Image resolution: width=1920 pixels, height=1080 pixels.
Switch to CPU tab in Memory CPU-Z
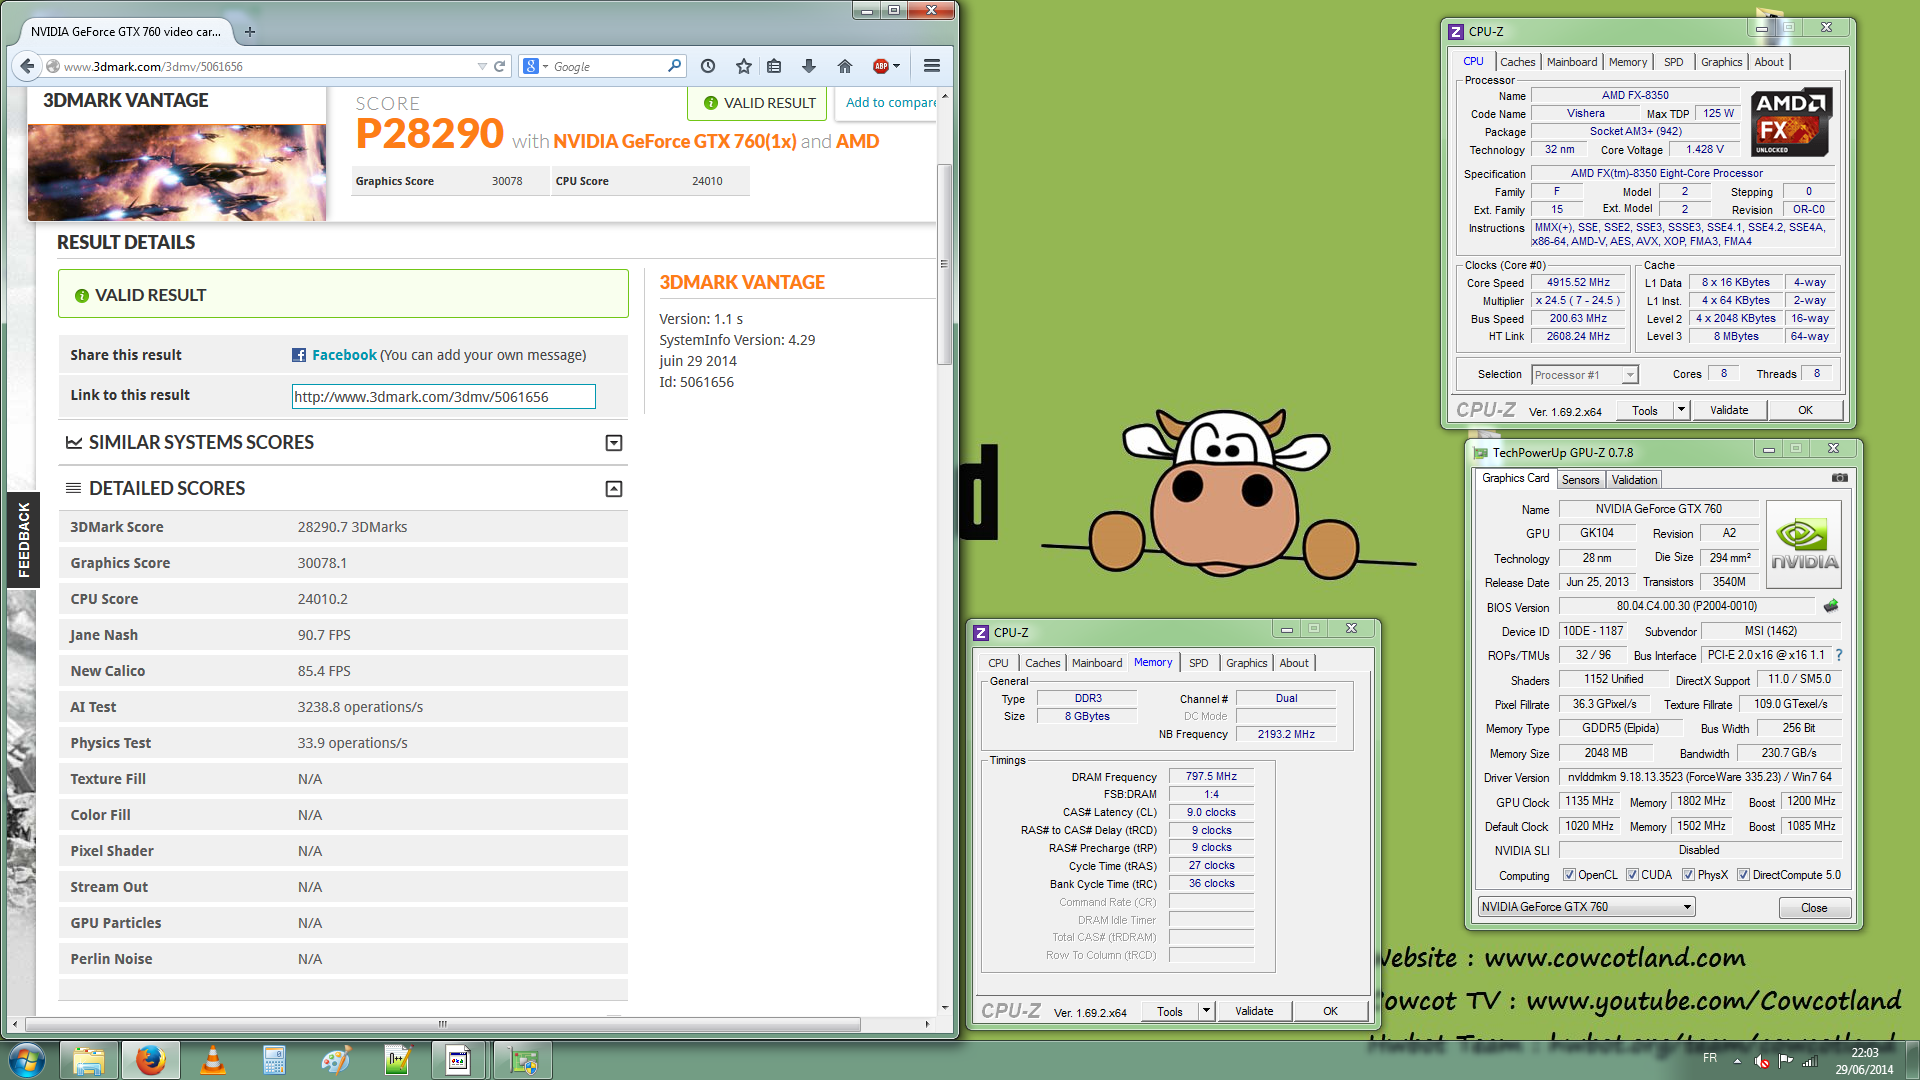[x=998, y=663]
